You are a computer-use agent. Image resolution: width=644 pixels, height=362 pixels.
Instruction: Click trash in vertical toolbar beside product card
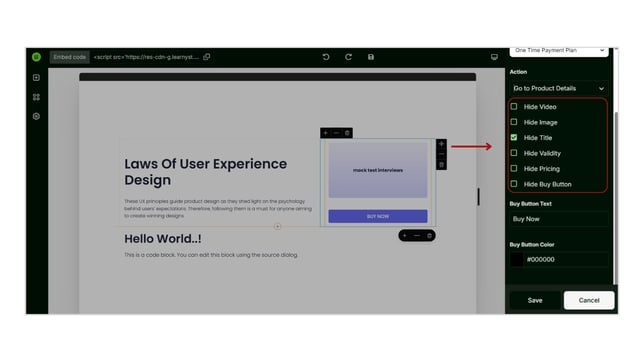pyautogui.click(x=441, y=165)
